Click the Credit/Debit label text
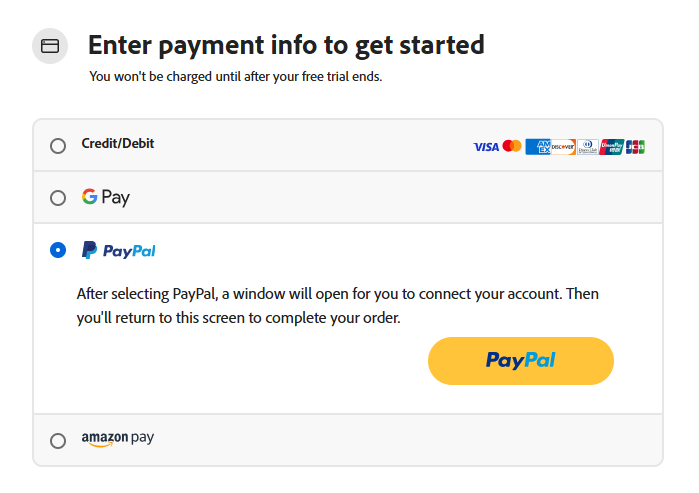This screenshot has width=699, height=493. click(118, 144)
